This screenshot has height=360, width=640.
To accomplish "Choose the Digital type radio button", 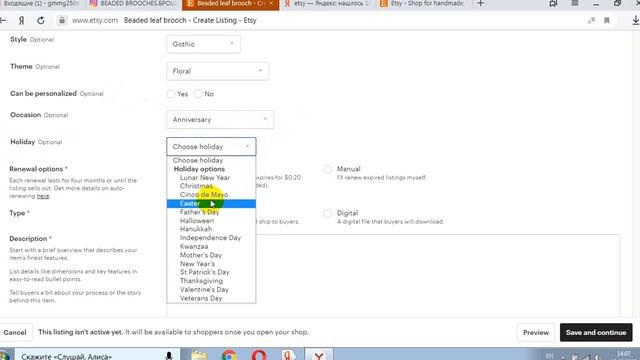I will [327, 213].
